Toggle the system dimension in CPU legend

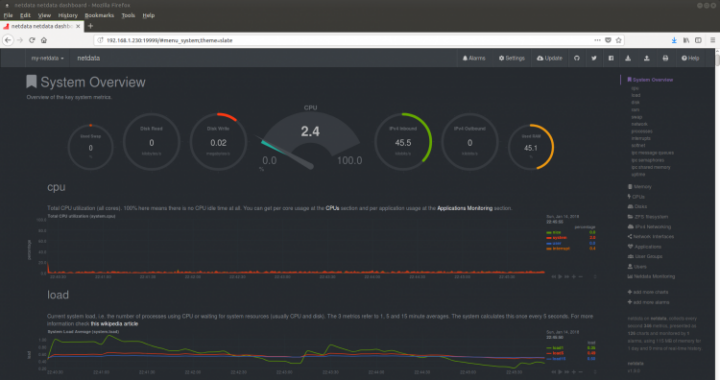[557, 238]
